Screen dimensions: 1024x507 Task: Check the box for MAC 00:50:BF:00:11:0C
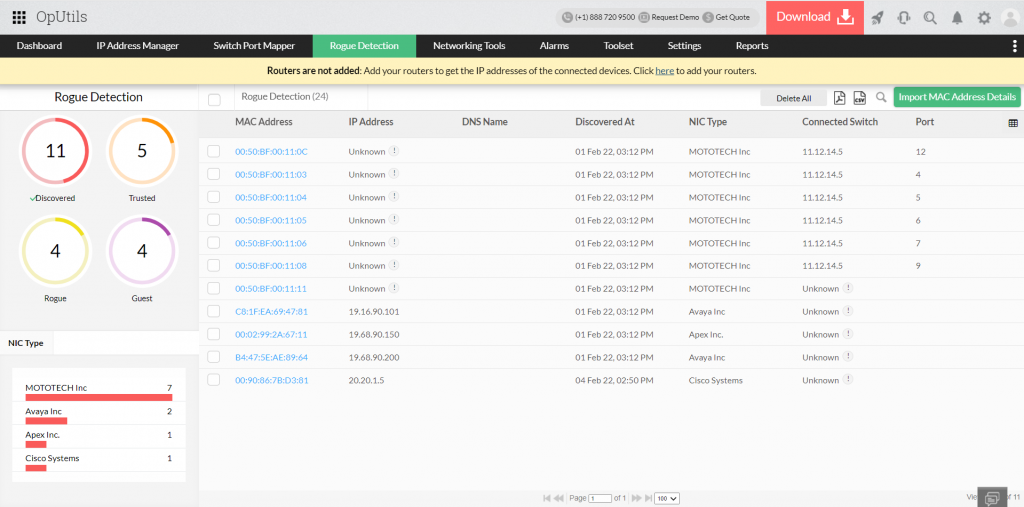click(x=213, y=151)
